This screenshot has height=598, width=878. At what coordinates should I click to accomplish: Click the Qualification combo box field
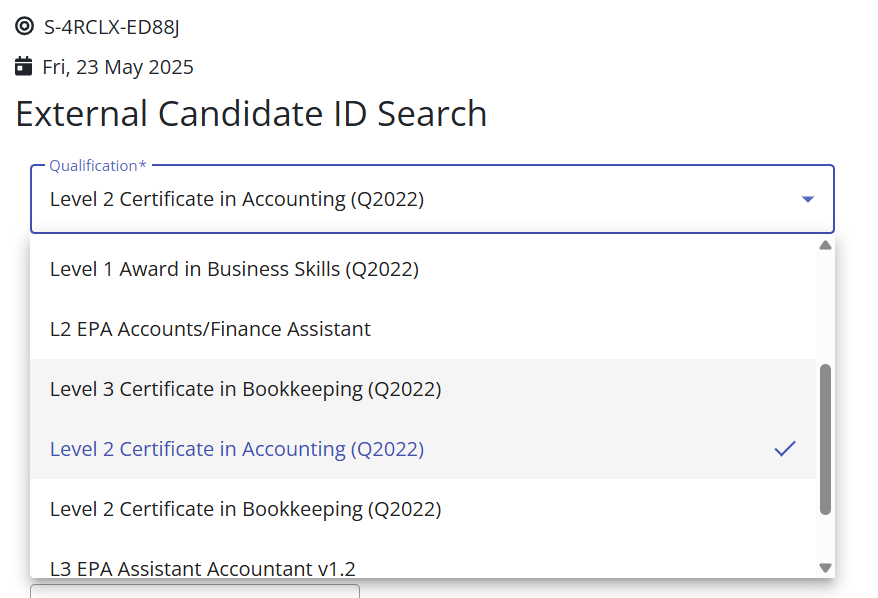pos(432,199)
